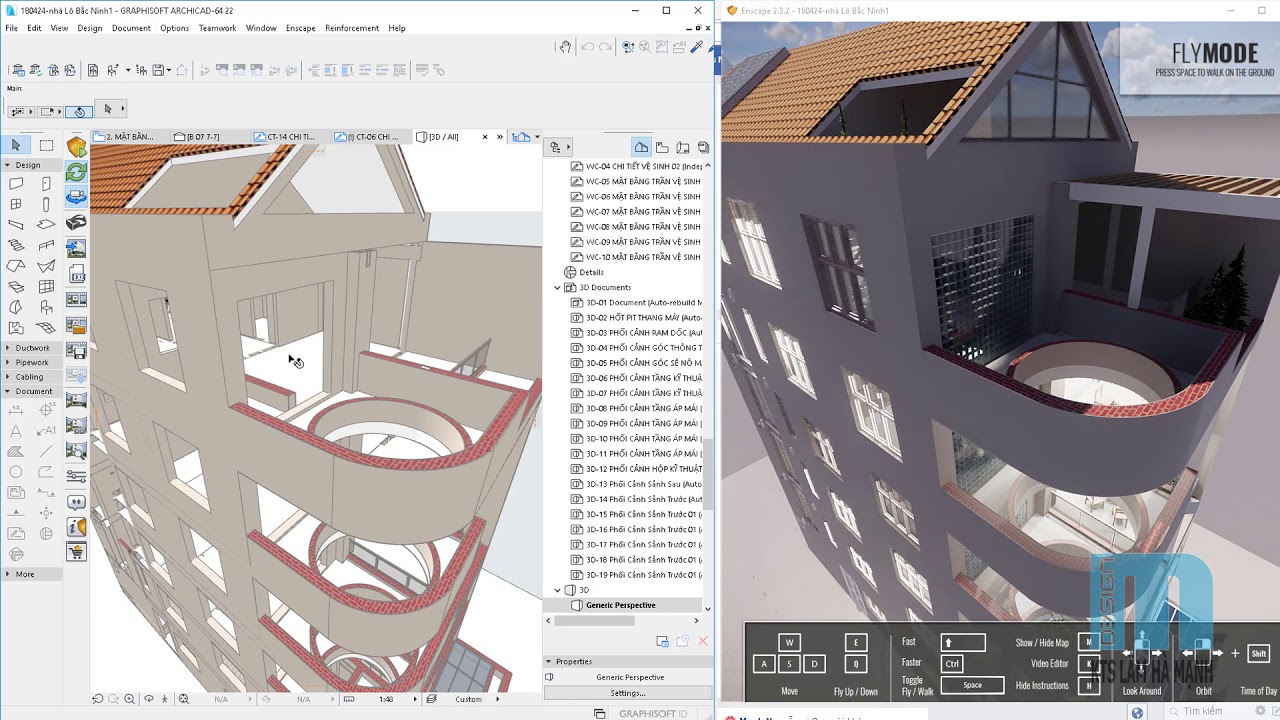Open the File menu
Image resolution: width=1280 pixels, height=720 pixels.
click(11, 28)
